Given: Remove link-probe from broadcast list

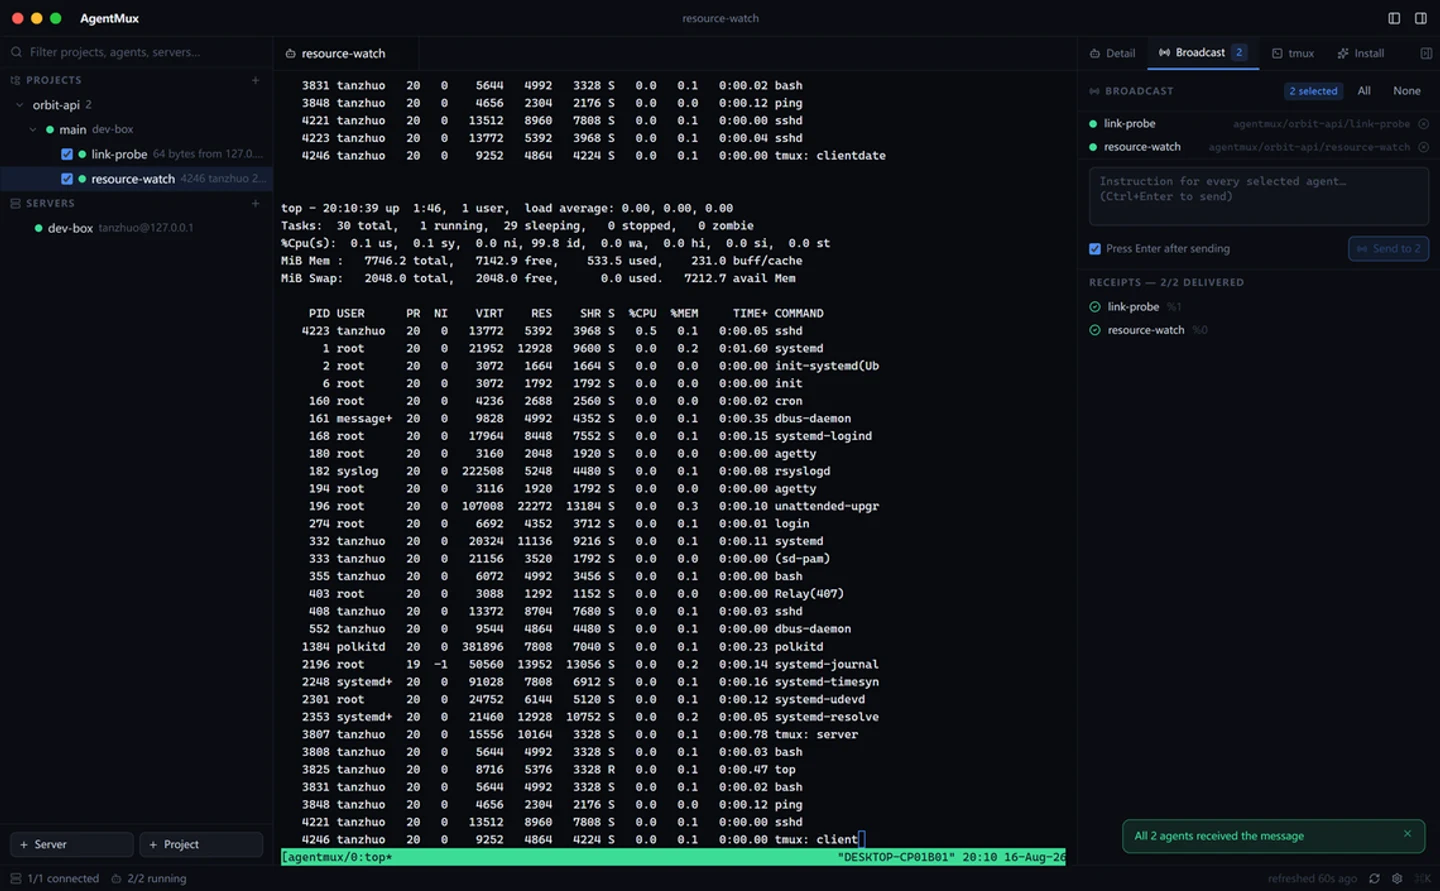Looking at the screenshot, I should (1423, 124).
